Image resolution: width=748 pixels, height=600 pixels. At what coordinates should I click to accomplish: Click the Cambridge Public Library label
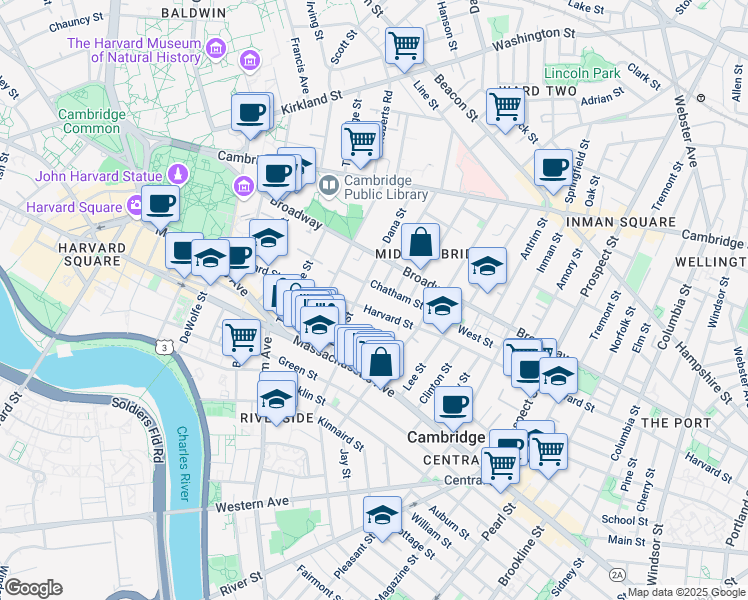(x=386, y=187)
